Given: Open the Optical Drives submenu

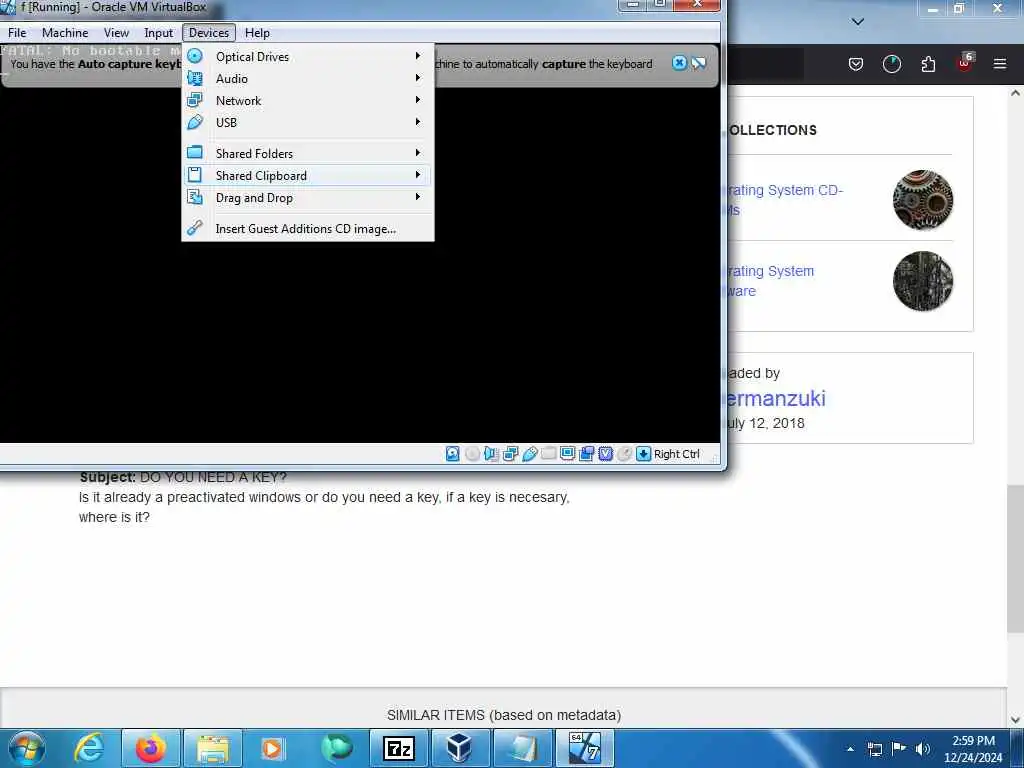Looking at the screenshot, I should 308,56.
